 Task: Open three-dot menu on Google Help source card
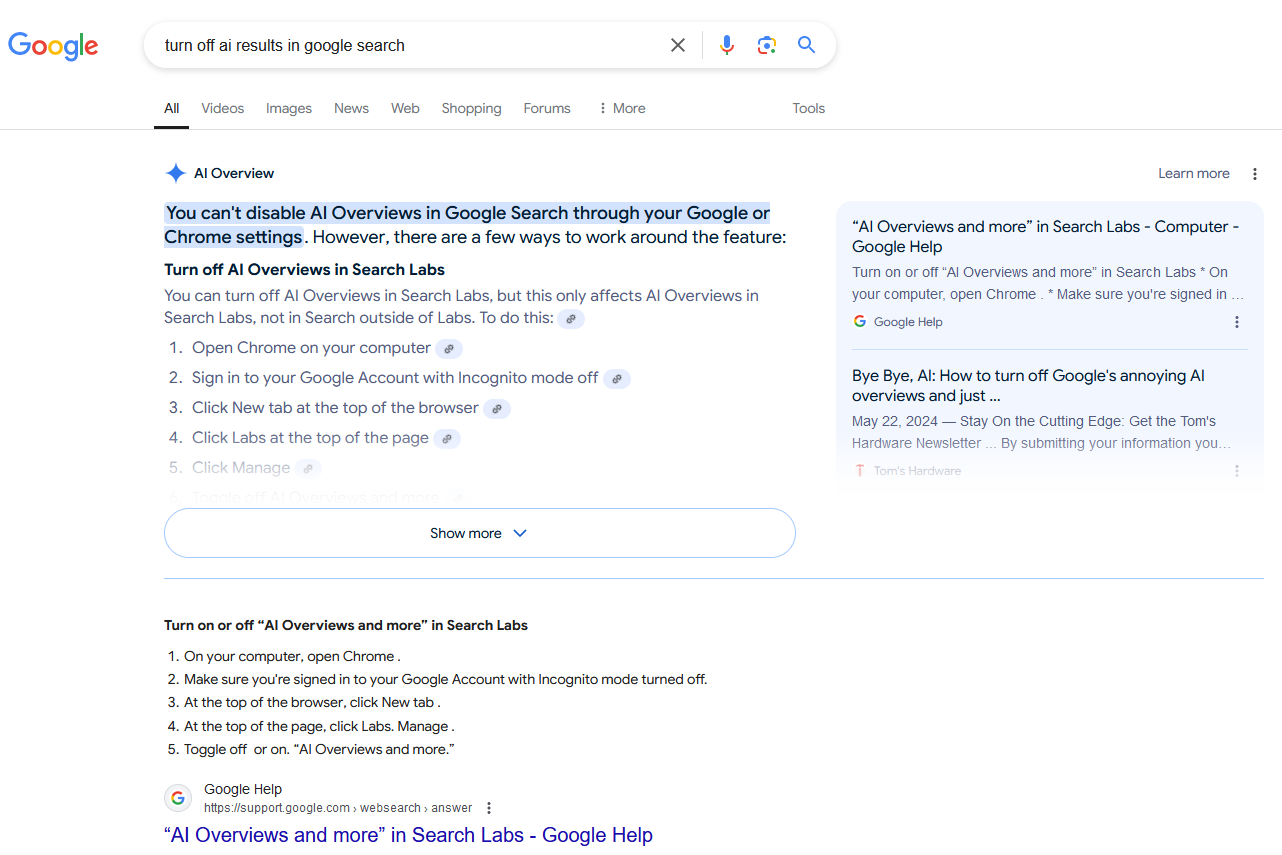[1237, 322]
